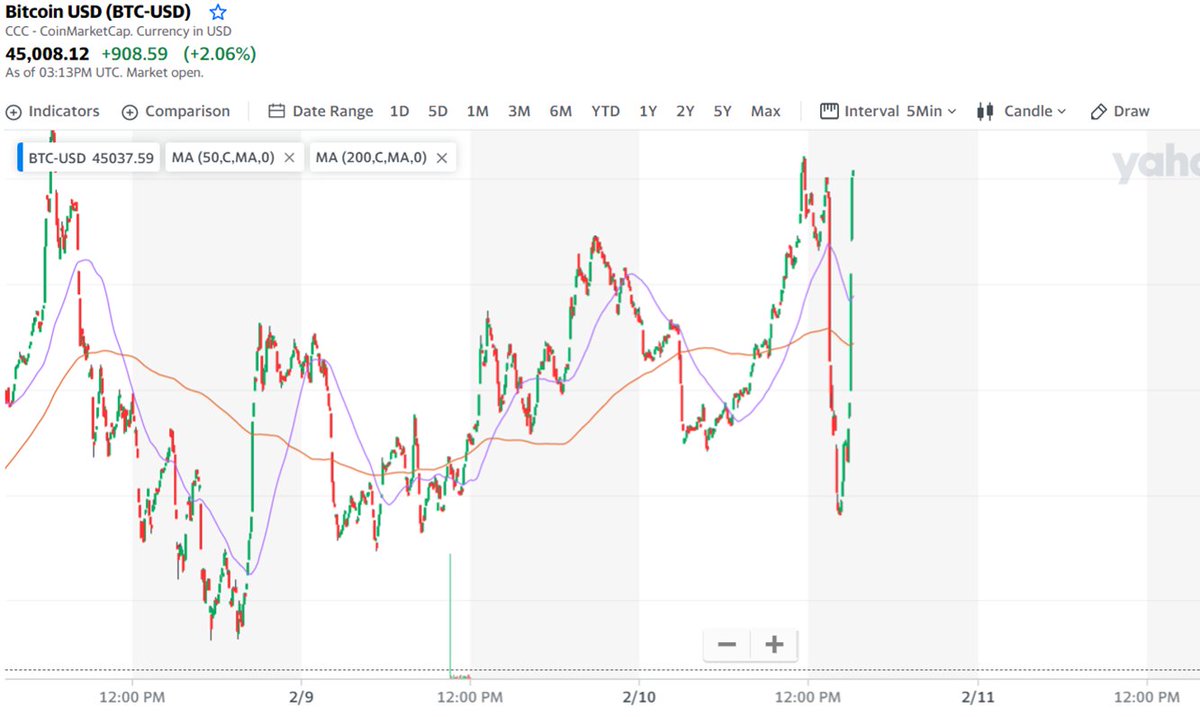Click the BTC-USD 45037.59 legend label
Viewport: 1200px width, 717px height.
pos(90,157)
